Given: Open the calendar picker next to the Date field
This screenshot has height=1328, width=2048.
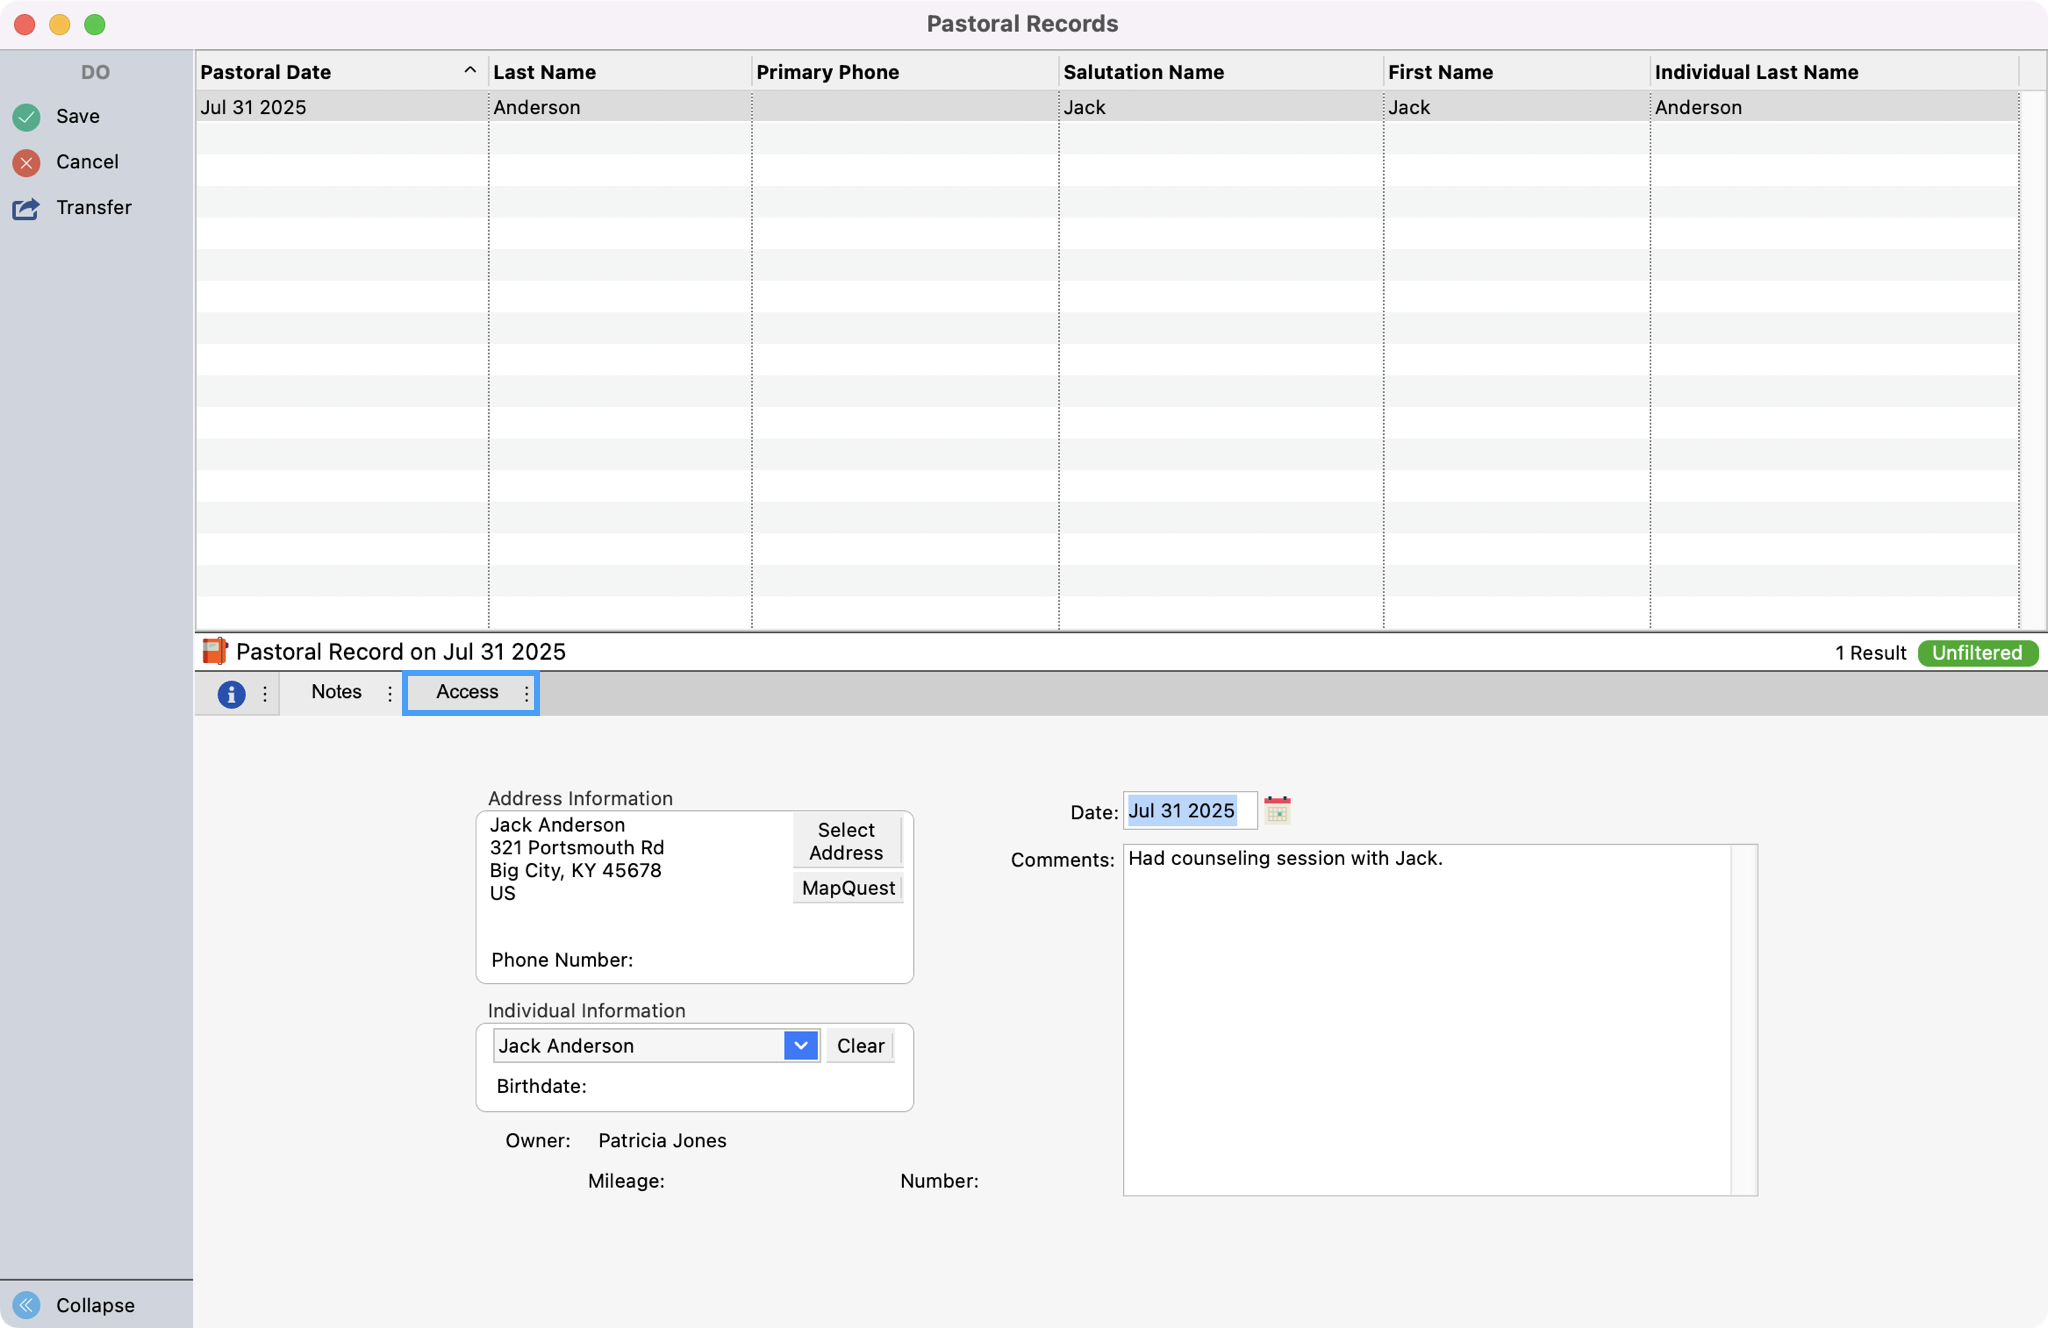Looking at the screenshot, I should point(1279,810).
